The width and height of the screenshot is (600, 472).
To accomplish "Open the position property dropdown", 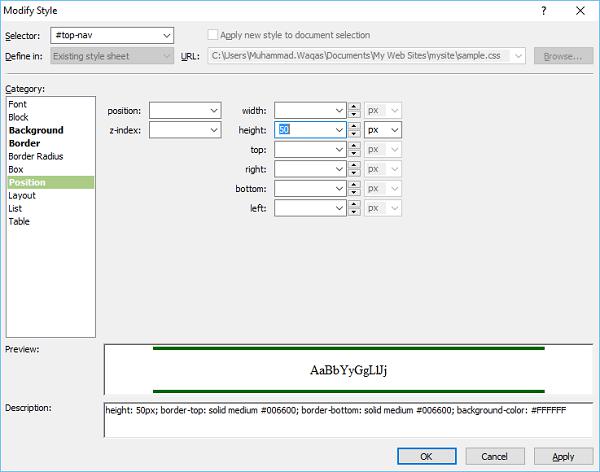I will point(214,111).
